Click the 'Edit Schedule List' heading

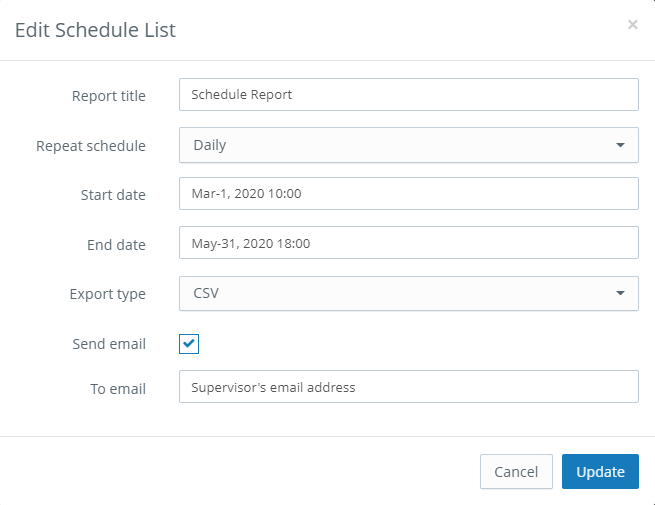coord(95,30)
